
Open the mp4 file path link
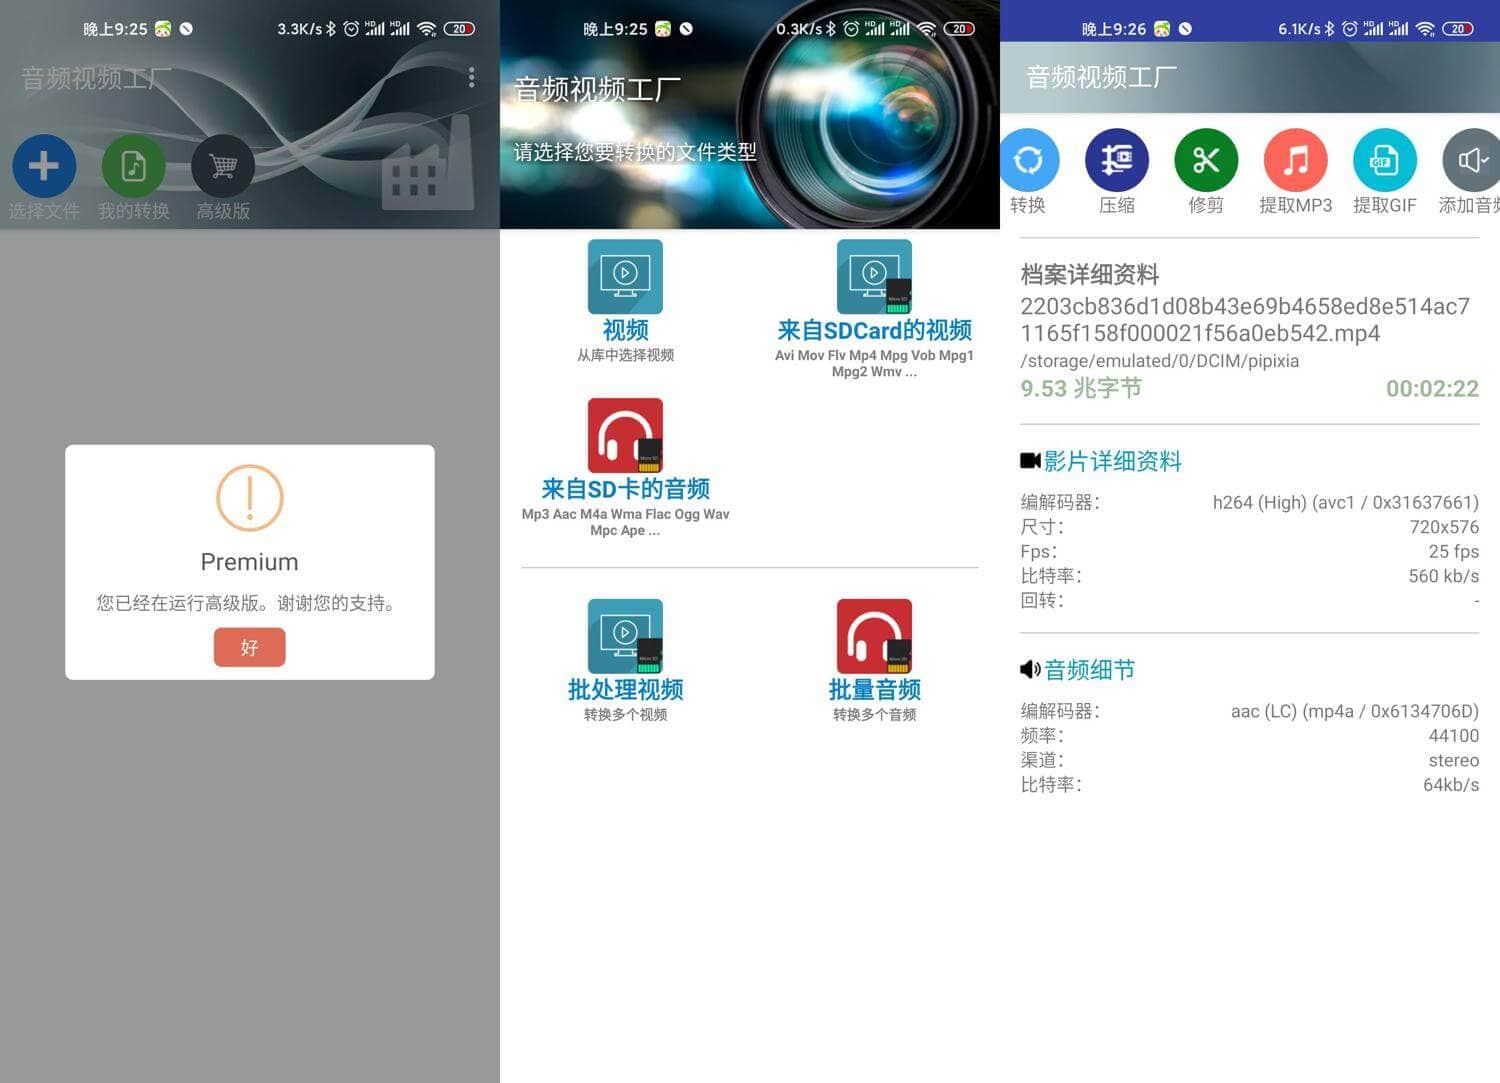pyautogui.click(x=1159, y=361)
